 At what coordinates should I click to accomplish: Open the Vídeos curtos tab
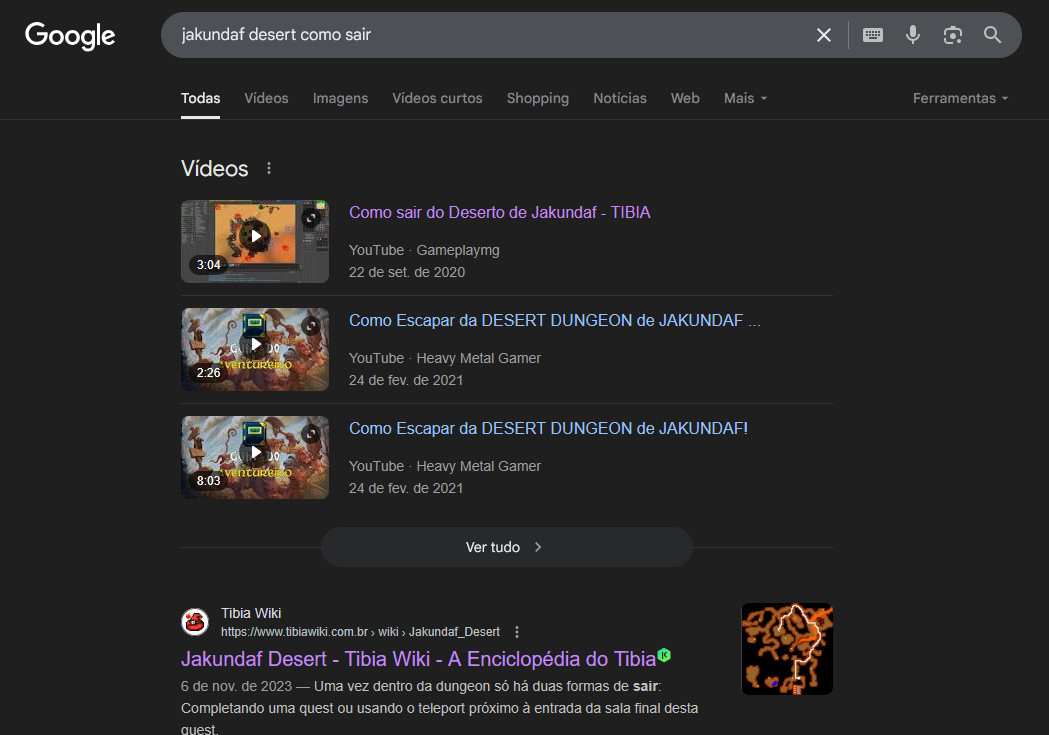click(437, 98)
